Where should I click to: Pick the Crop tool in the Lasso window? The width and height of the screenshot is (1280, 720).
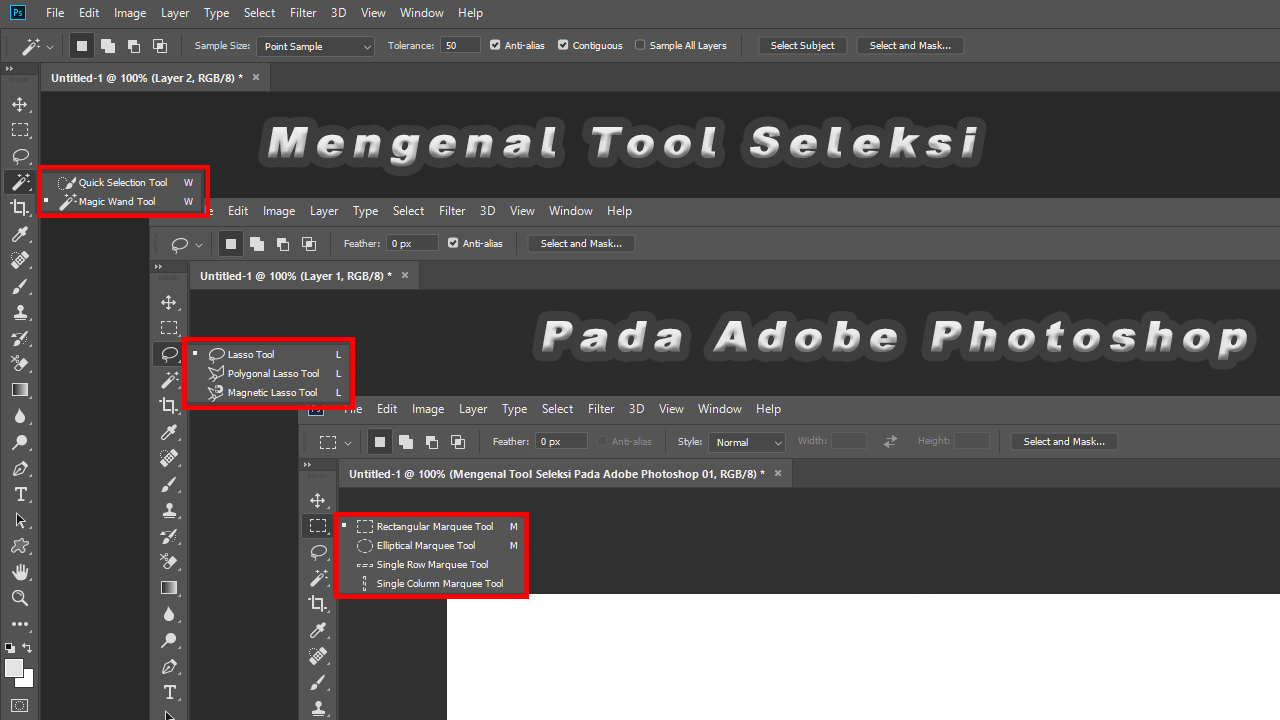[x=169, y=406]
